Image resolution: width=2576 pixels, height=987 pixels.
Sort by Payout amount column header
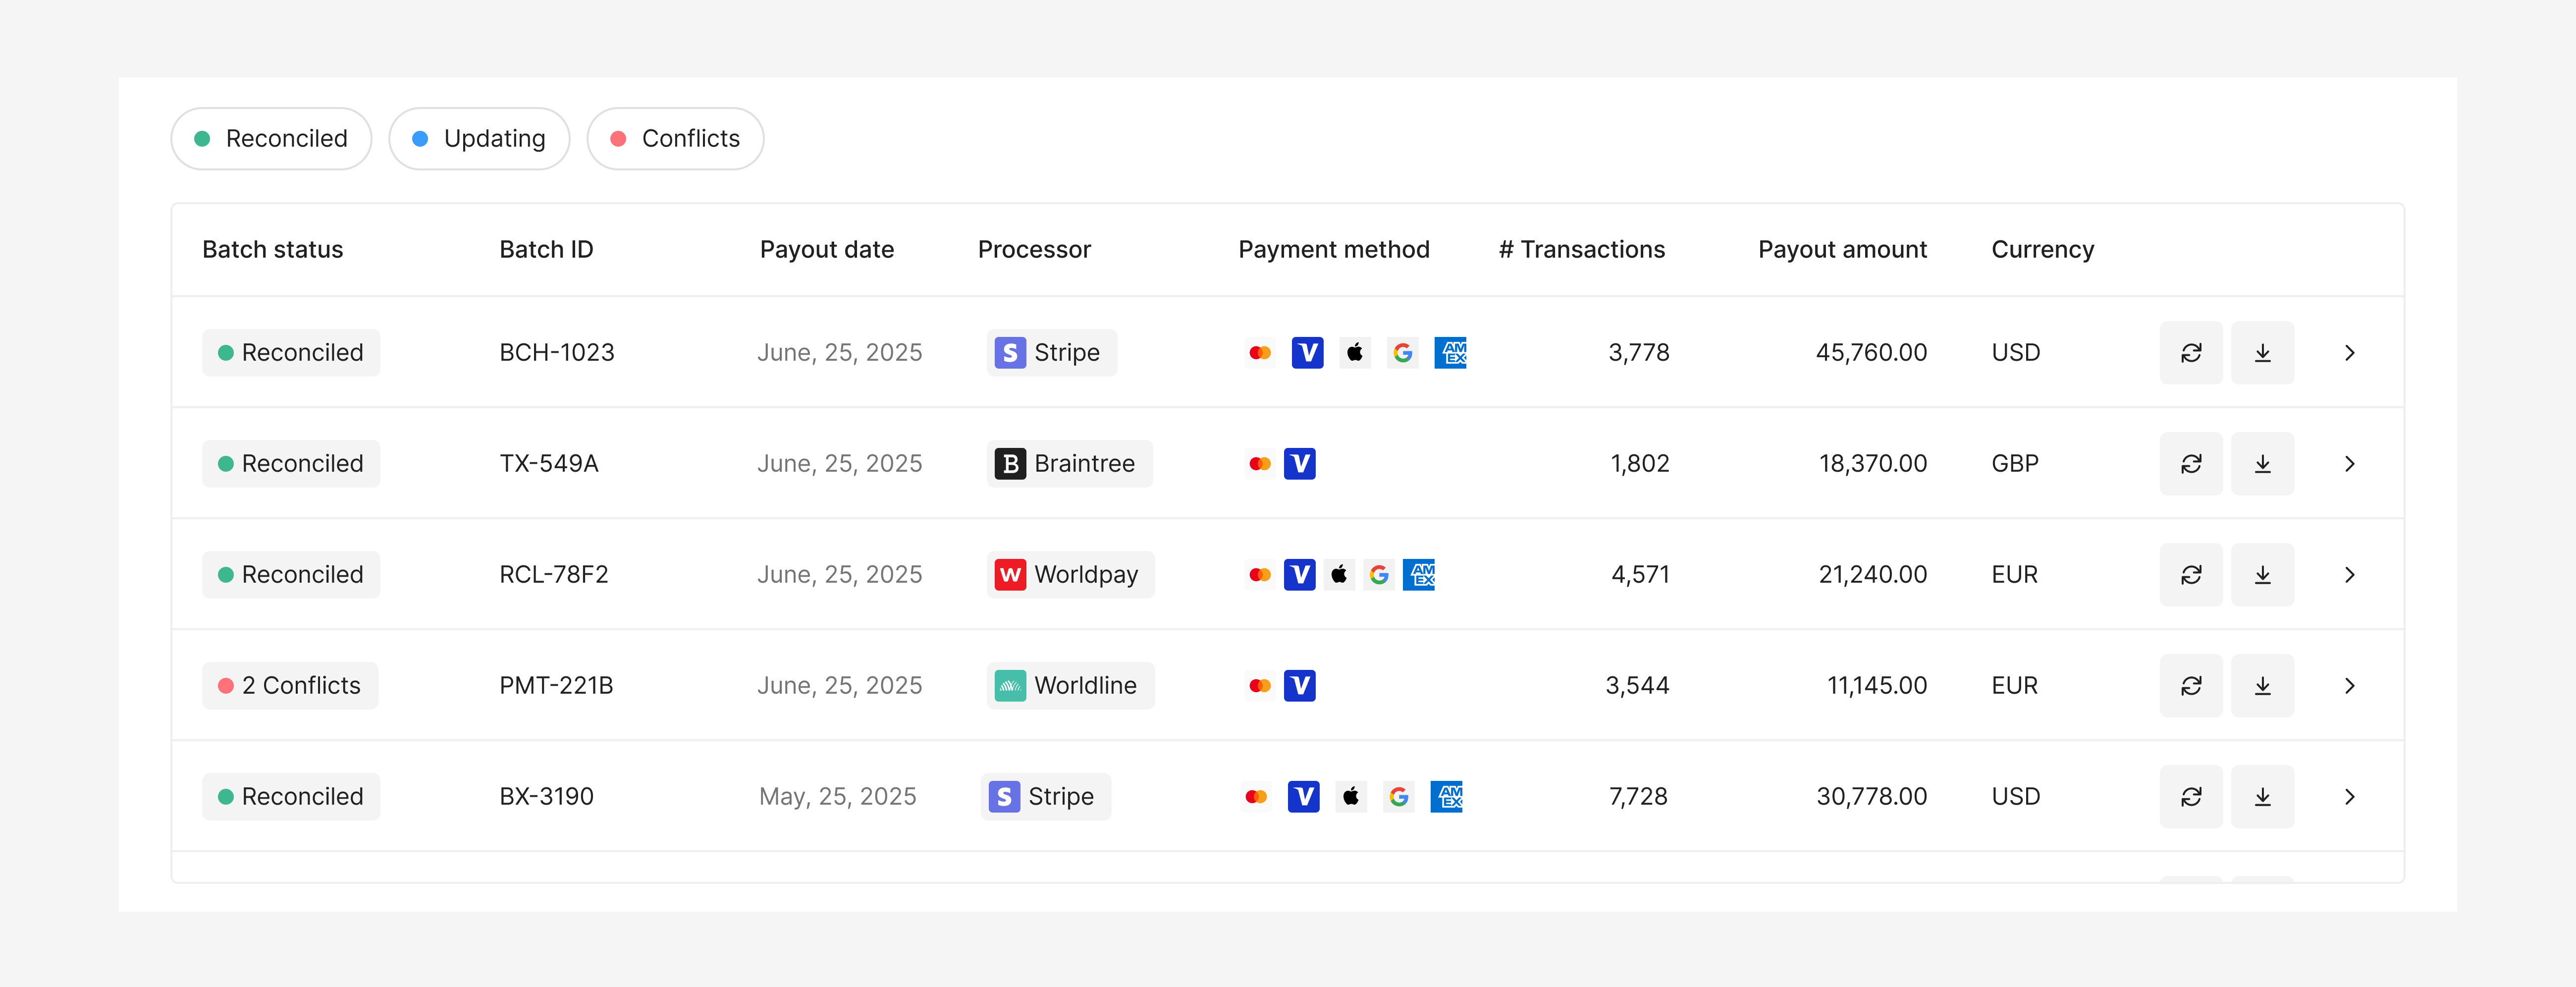point(1842,250)
